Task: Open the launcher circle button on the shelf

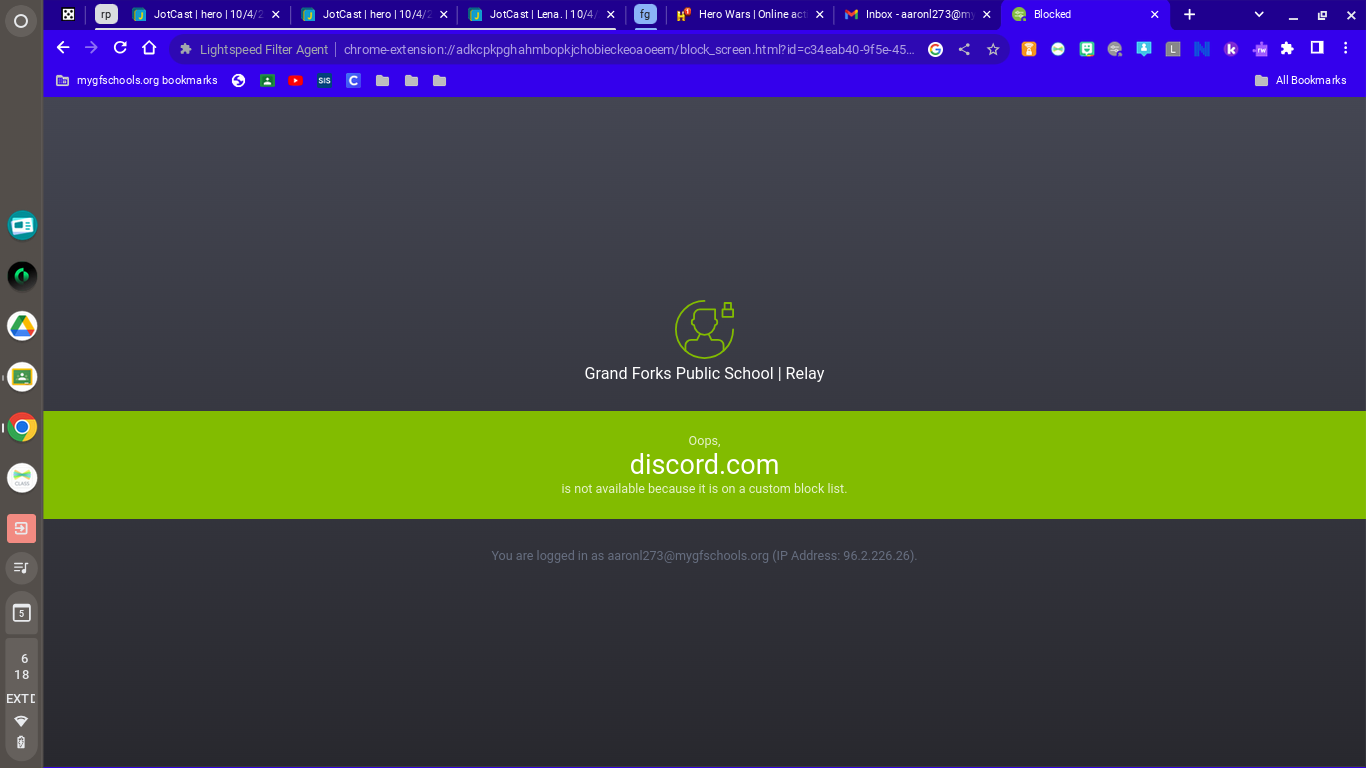Action: pos(21,22)
